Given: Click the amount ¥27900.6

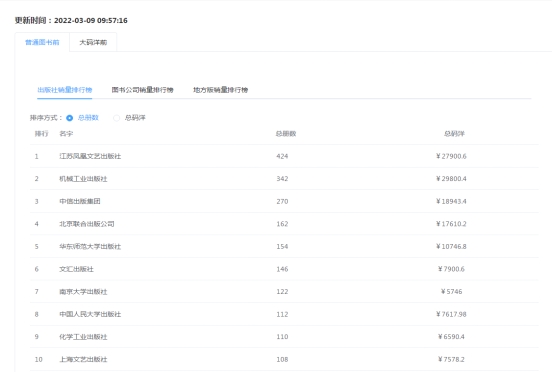Looking at the screenshot, I should pos(451,156).
